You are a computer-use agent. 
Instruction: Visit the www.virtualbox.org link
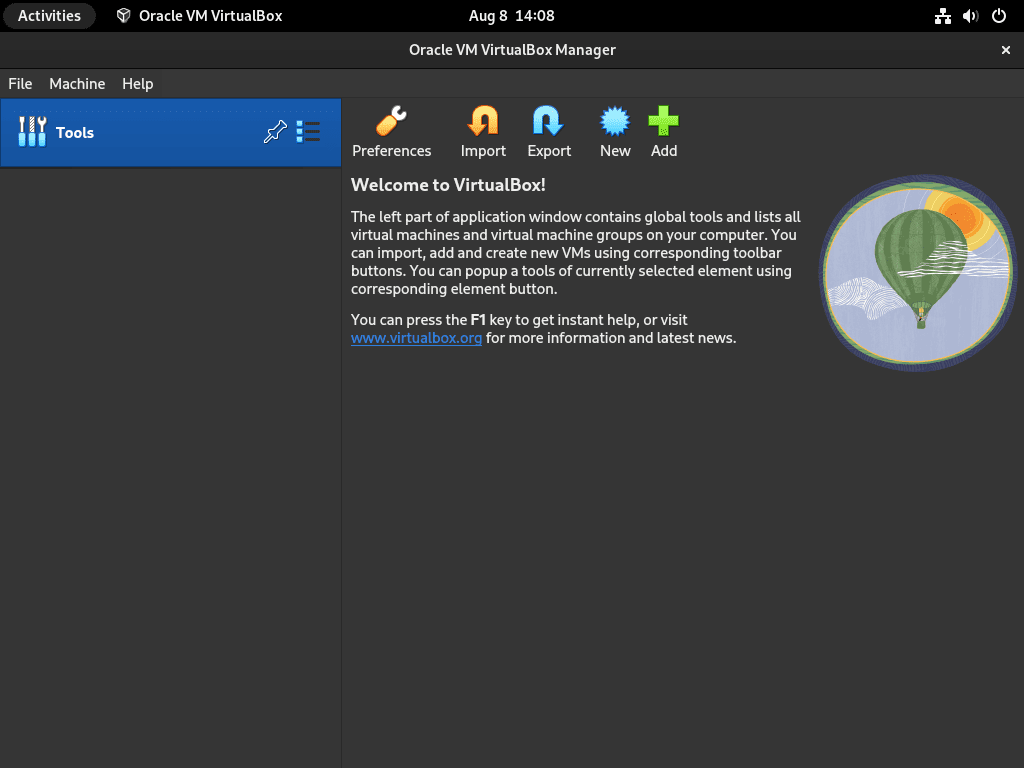416,338
